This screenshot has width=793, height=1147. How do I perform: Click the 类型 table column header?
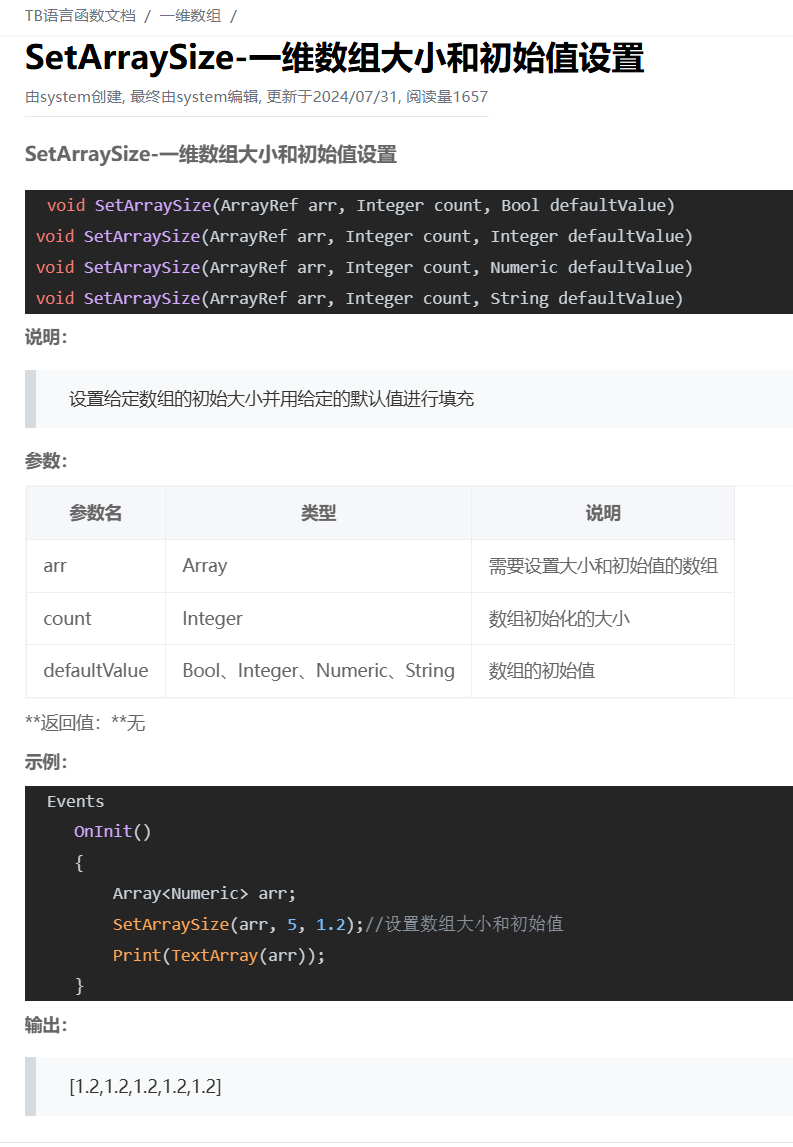[318, 513]
